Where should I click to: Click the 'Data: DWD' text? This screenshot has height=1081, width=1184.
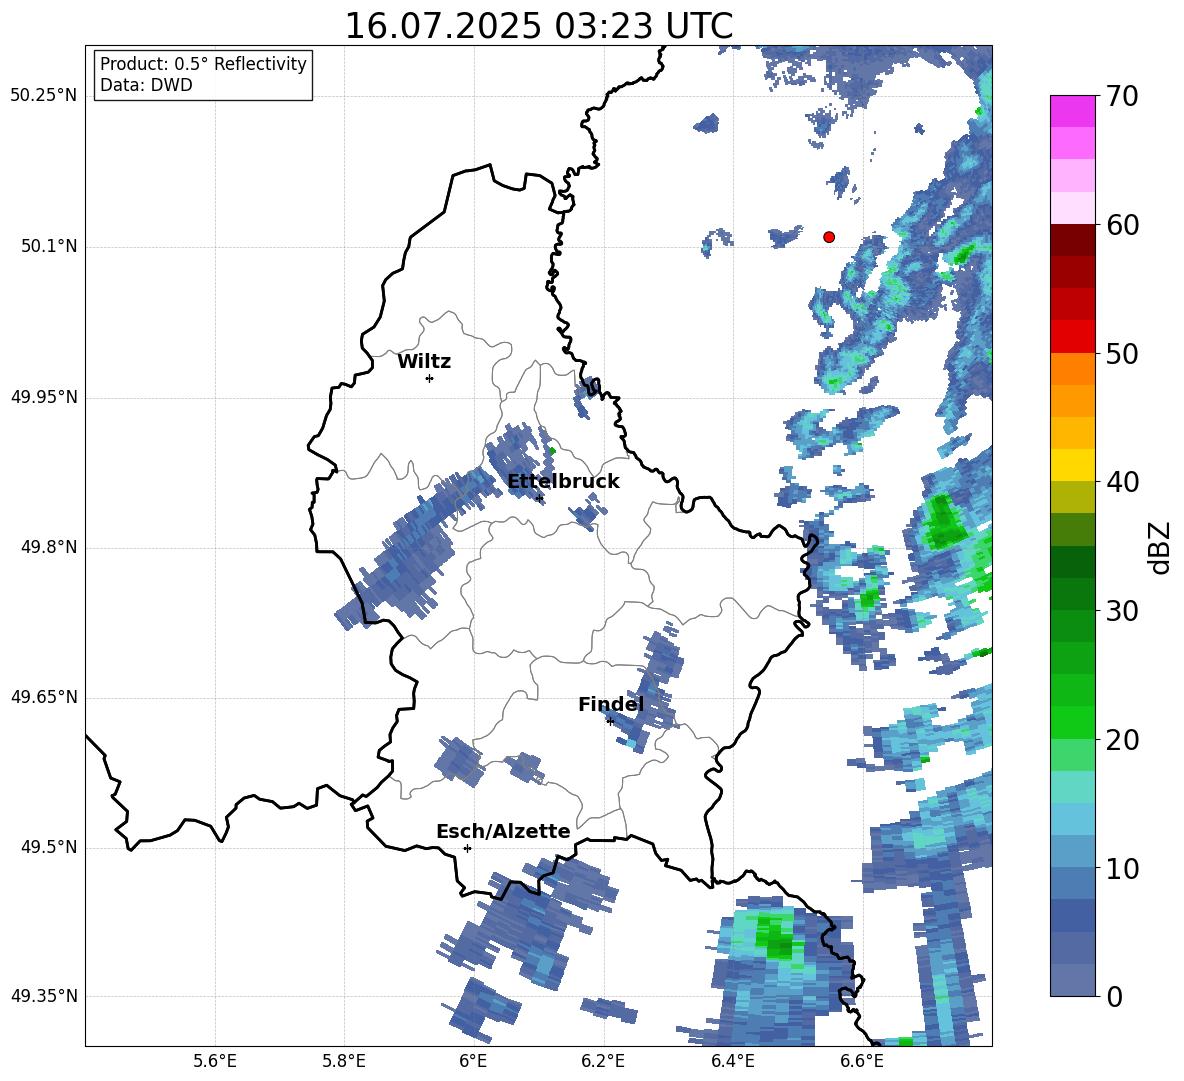pyautogui.click(x=146, y=85)
